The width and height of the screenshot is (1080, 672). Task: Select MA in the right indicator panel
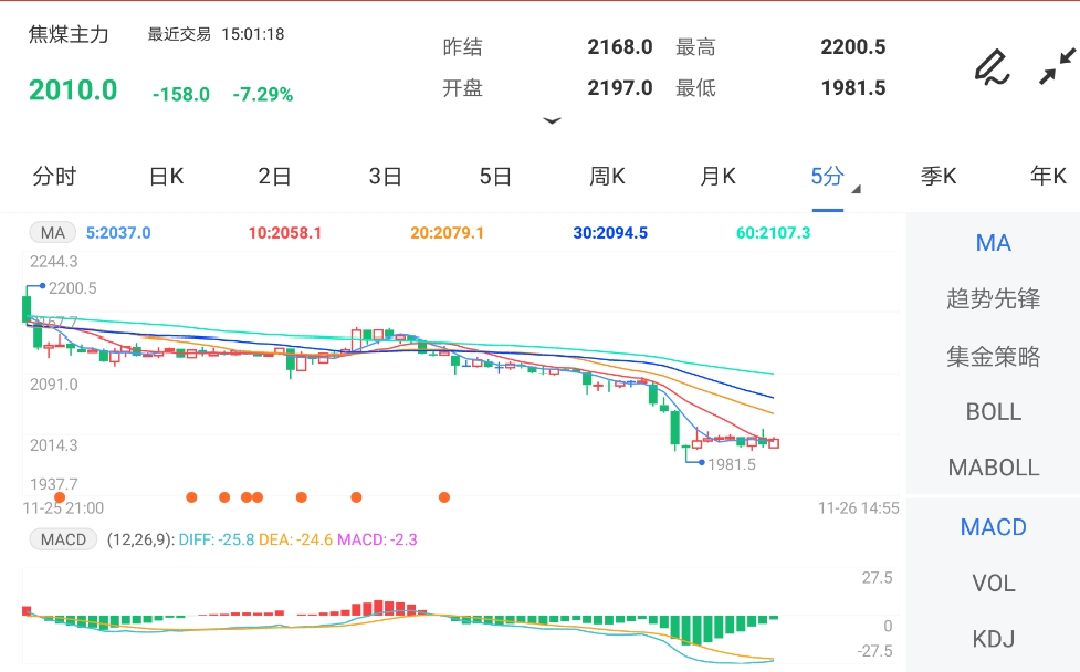tap(992, 242)
